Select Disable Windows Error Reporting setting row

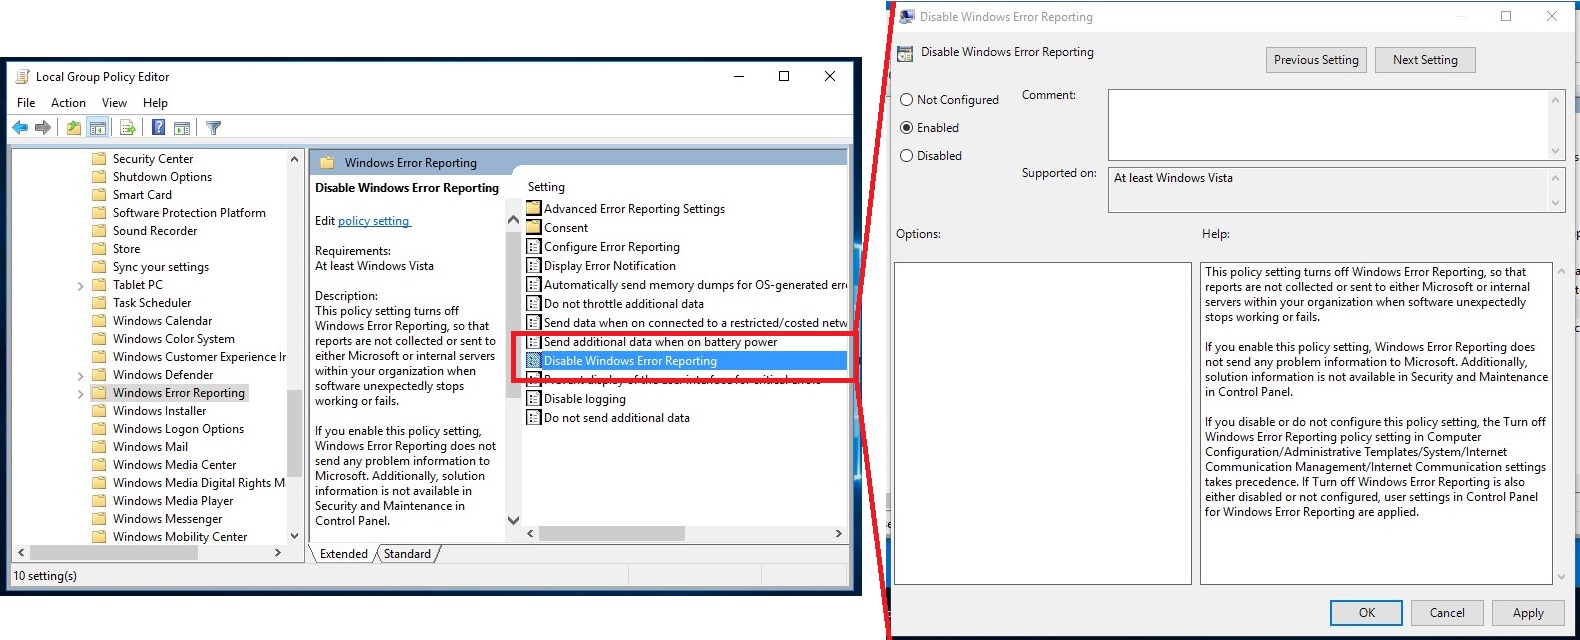tap(686, 361)
